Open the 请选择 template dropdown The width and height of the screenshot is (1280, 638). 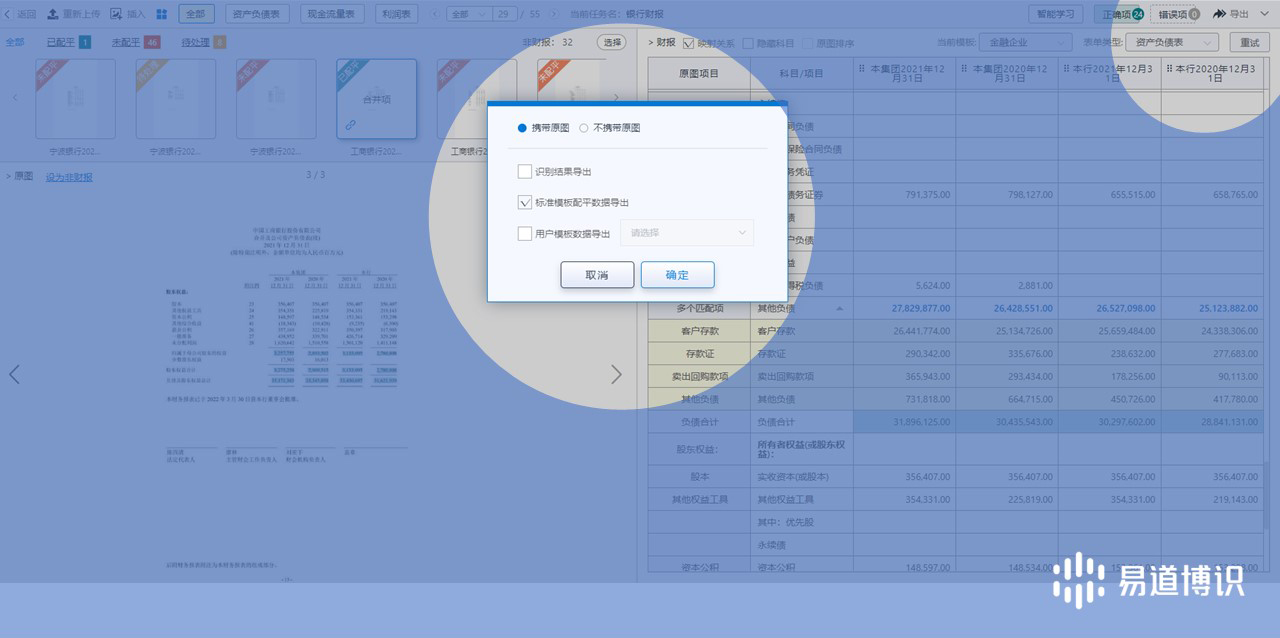pos(686,233)
